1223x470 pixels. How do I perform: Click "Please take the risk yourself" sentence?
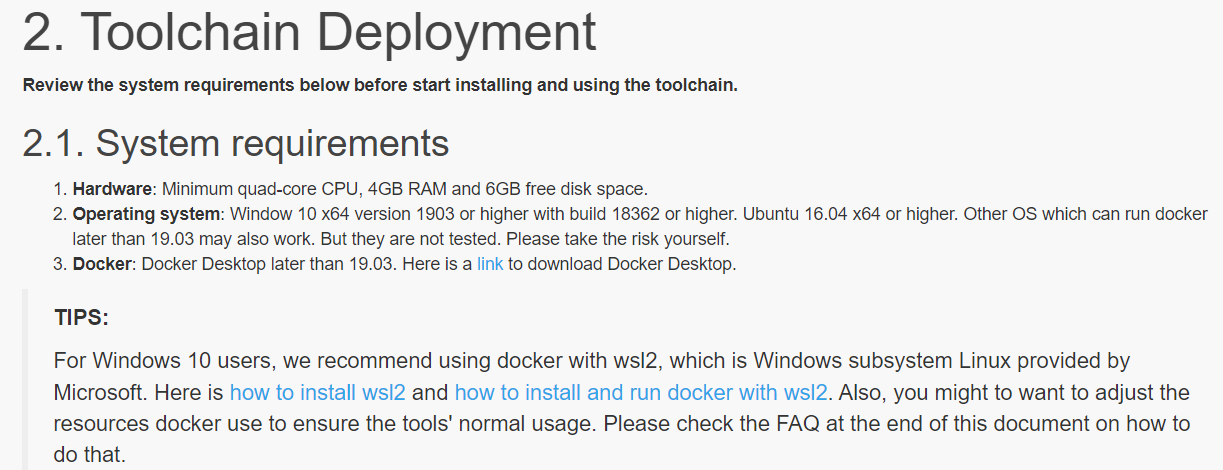tap(615, 240)
